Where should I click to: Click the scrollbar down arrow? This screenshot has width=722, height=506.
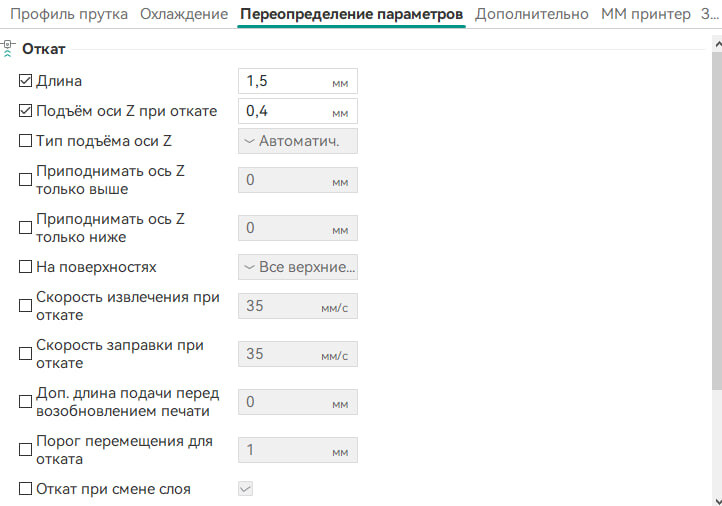717,501
